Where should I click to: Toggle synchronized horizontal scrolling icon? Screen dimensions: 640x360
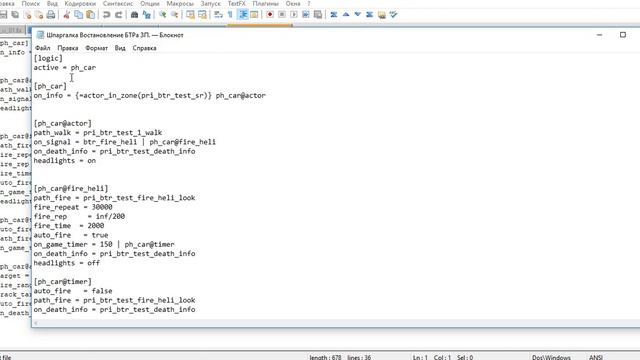[202, 15]
